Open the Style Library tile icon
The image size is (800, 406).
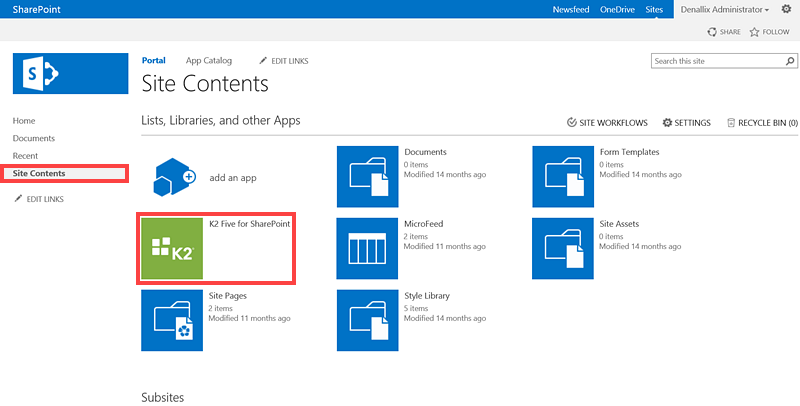366,319
